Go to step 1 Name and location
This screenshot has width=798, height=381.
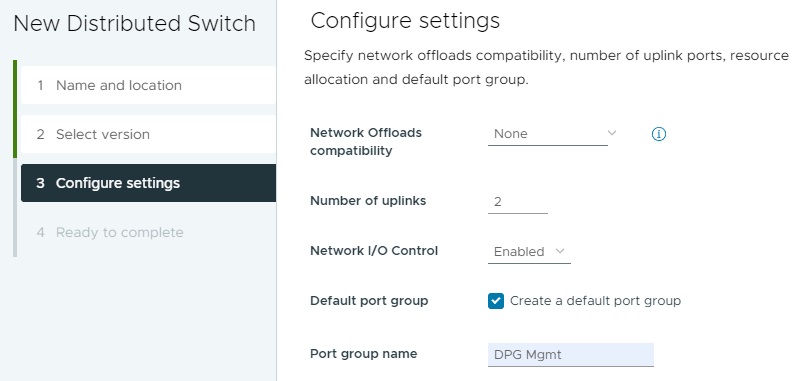(x=148, y=85)
